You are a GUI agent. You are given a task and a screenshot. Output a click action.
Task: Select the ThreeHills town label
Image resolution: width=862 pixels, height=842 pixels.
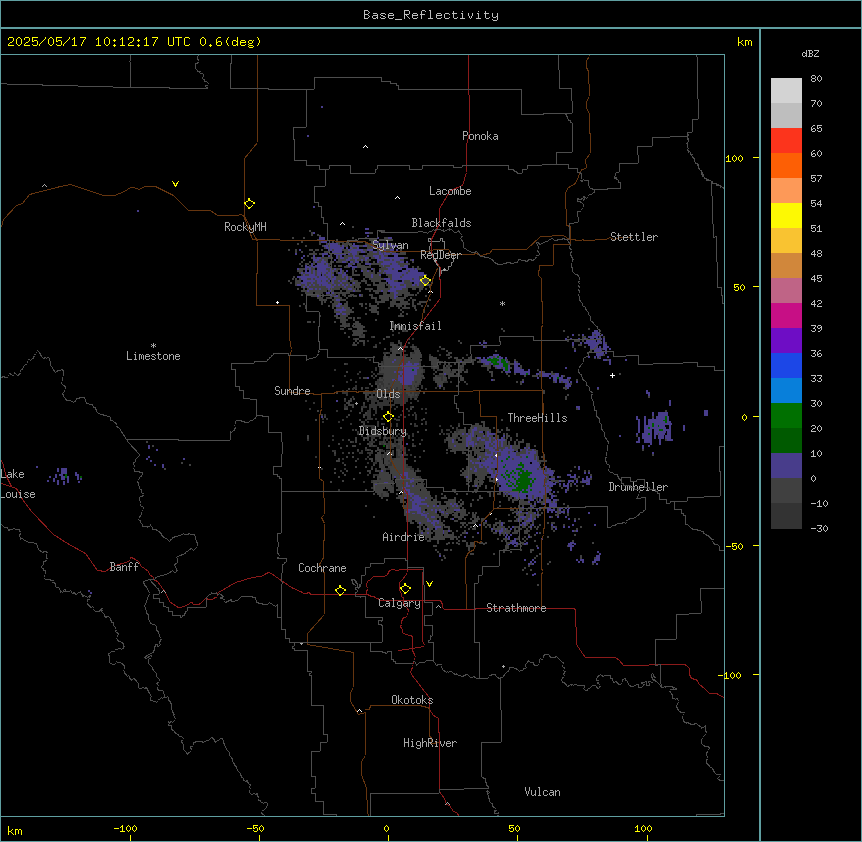[x=537, y=418]
